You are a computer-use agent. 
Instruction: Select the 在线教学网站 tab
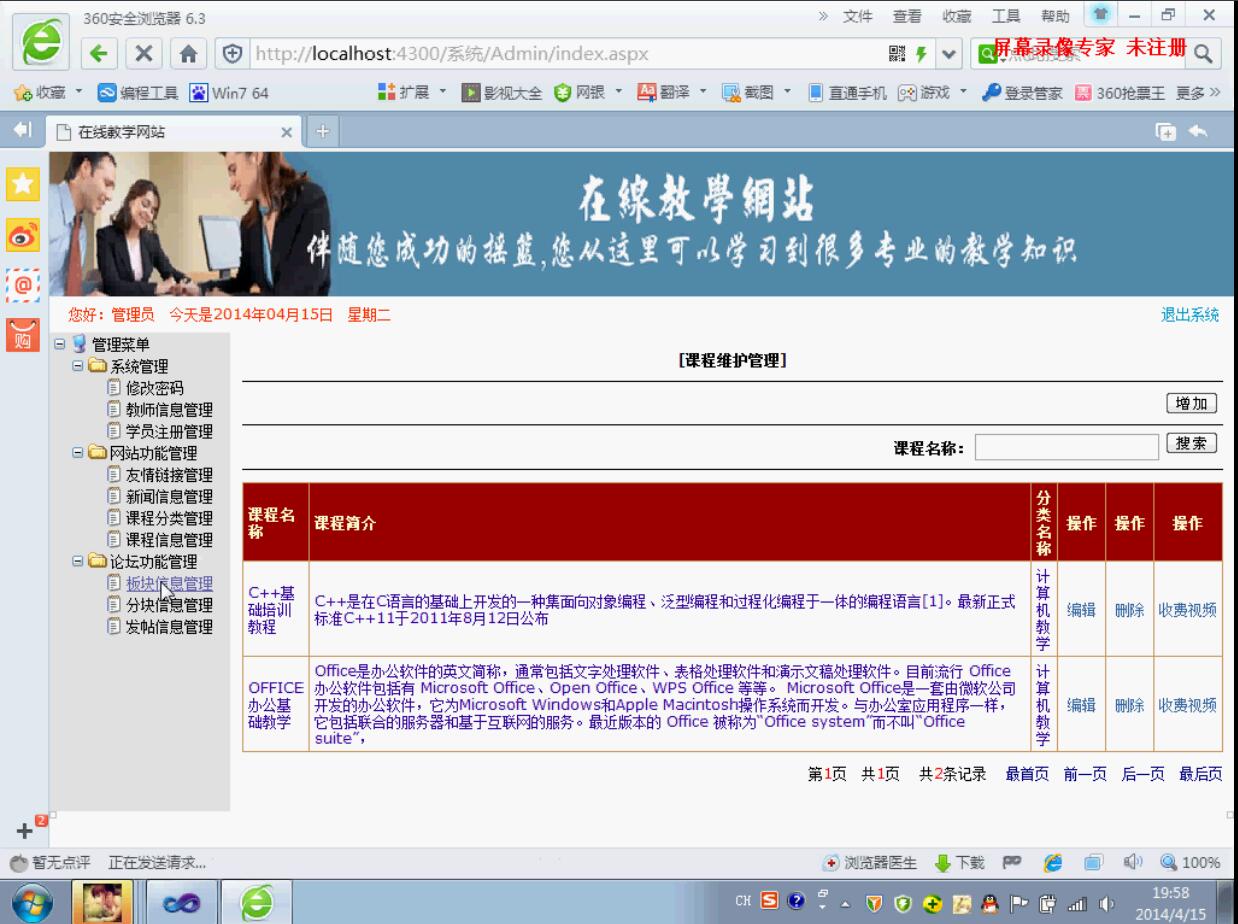[172, 131]
